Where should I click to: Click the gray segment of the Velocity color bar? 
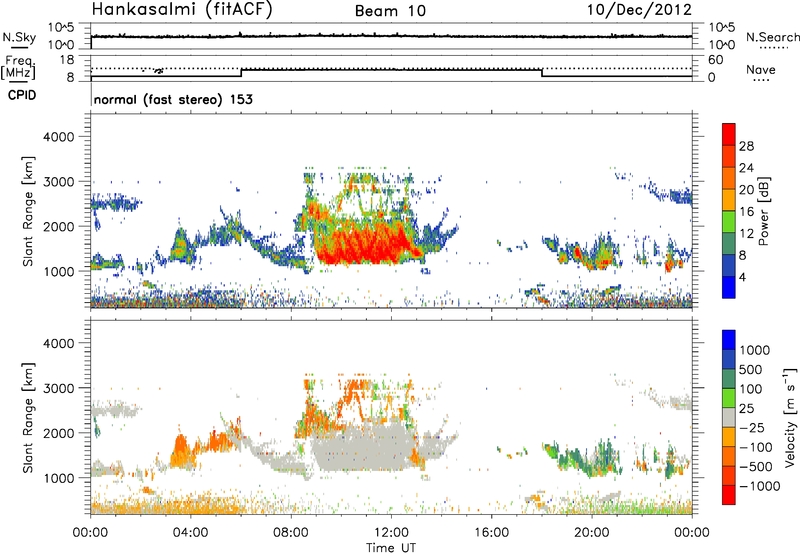point(729,417)
